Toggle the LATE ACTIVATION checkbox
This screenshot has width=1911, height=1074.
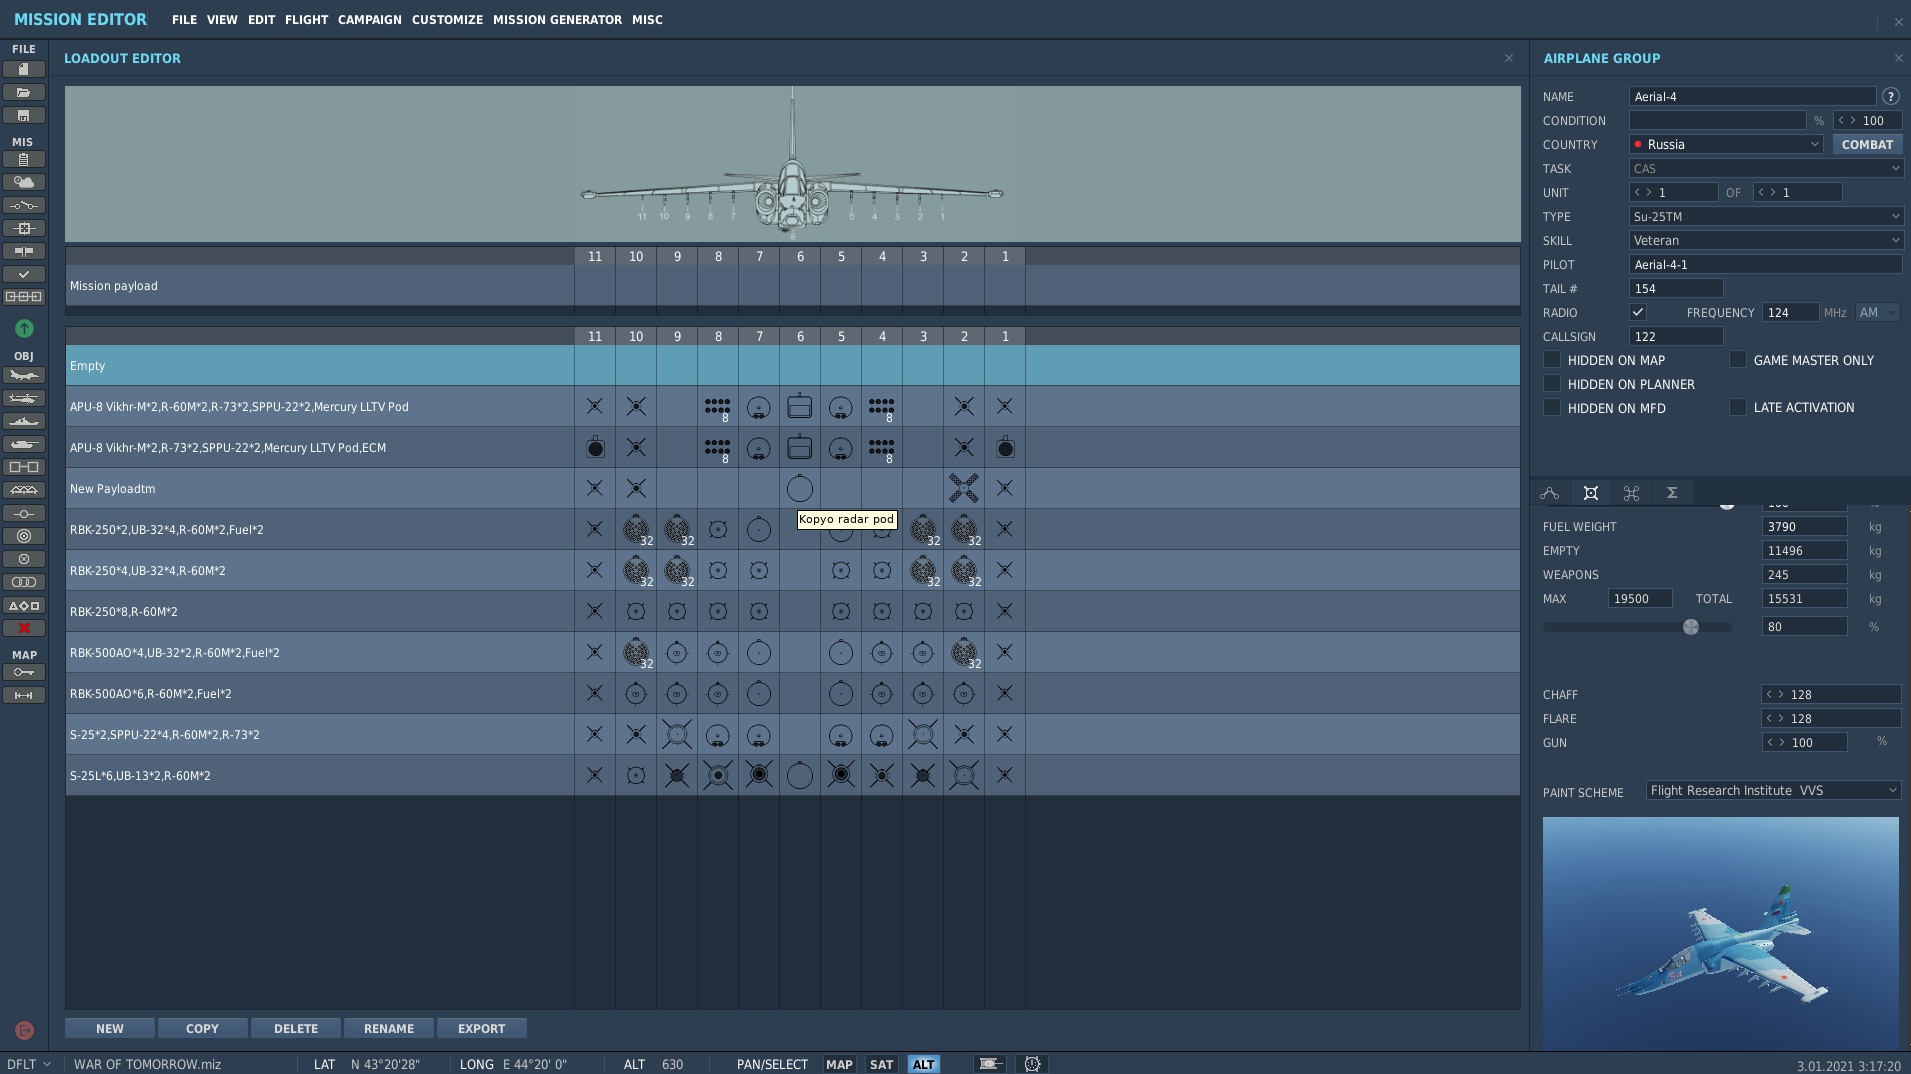pyautogui.click(x=1738, y=407)
